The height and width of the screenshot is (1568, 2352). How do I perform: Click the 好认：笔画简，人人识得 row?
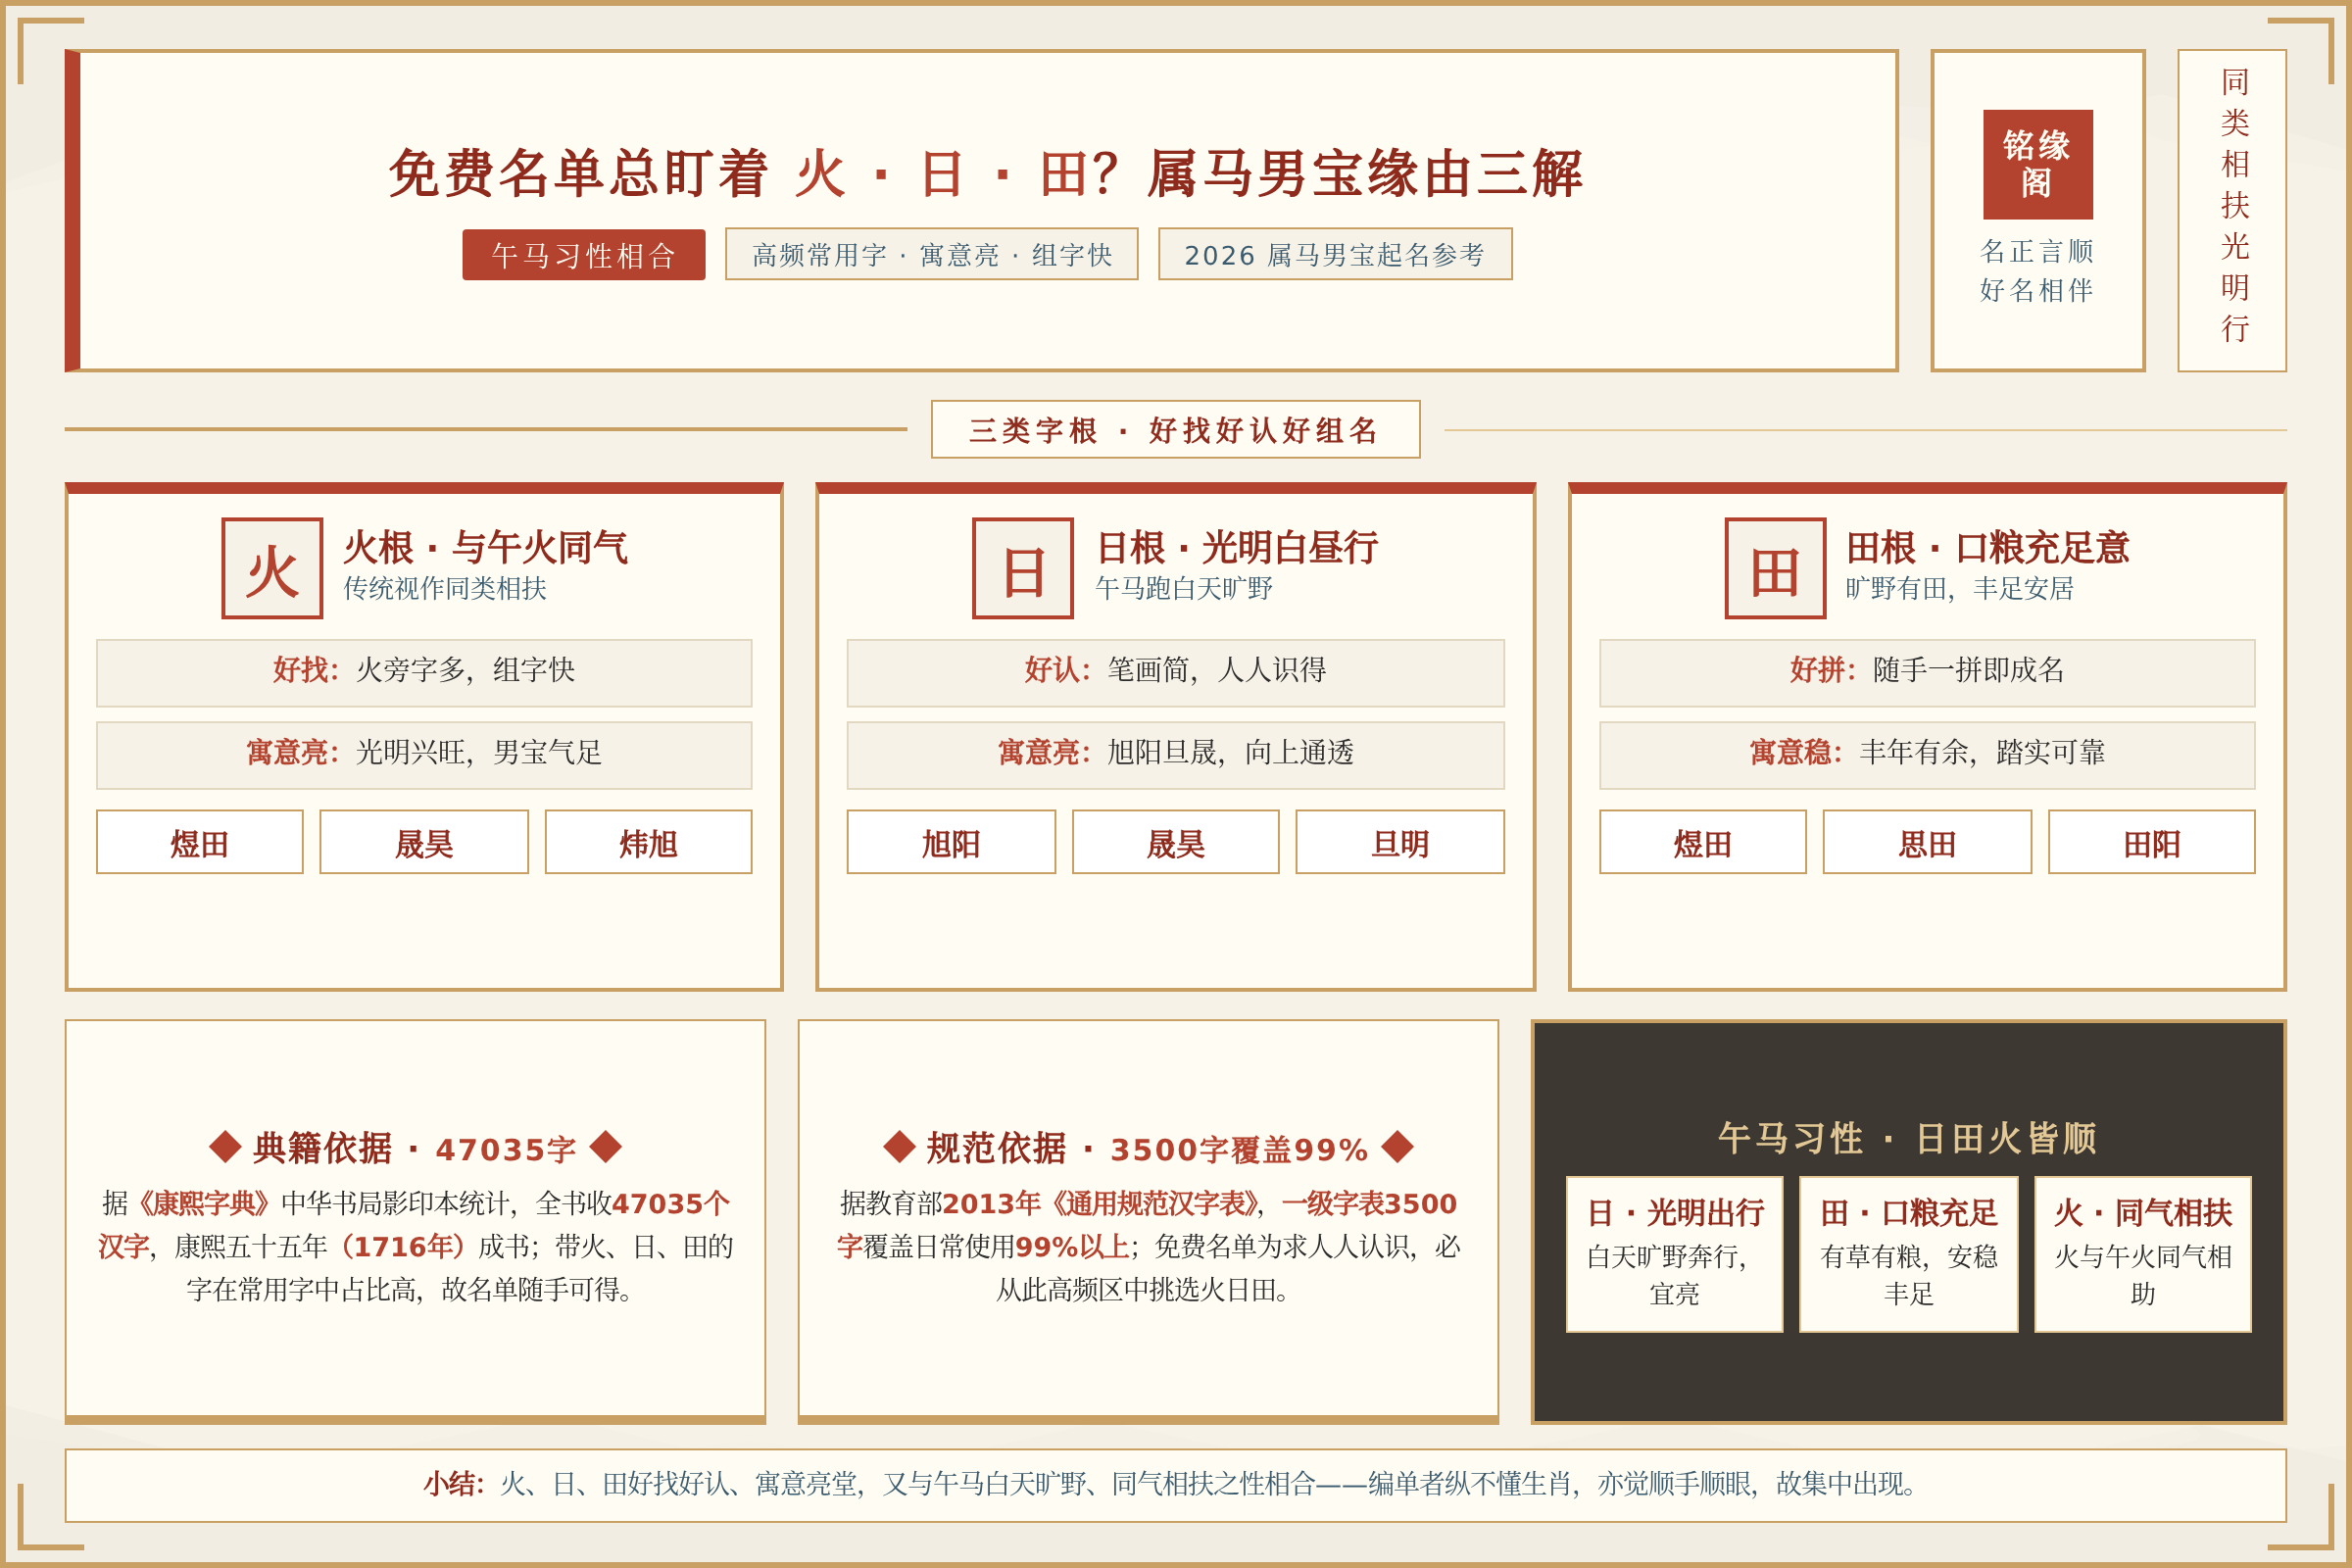point(1175,672)
